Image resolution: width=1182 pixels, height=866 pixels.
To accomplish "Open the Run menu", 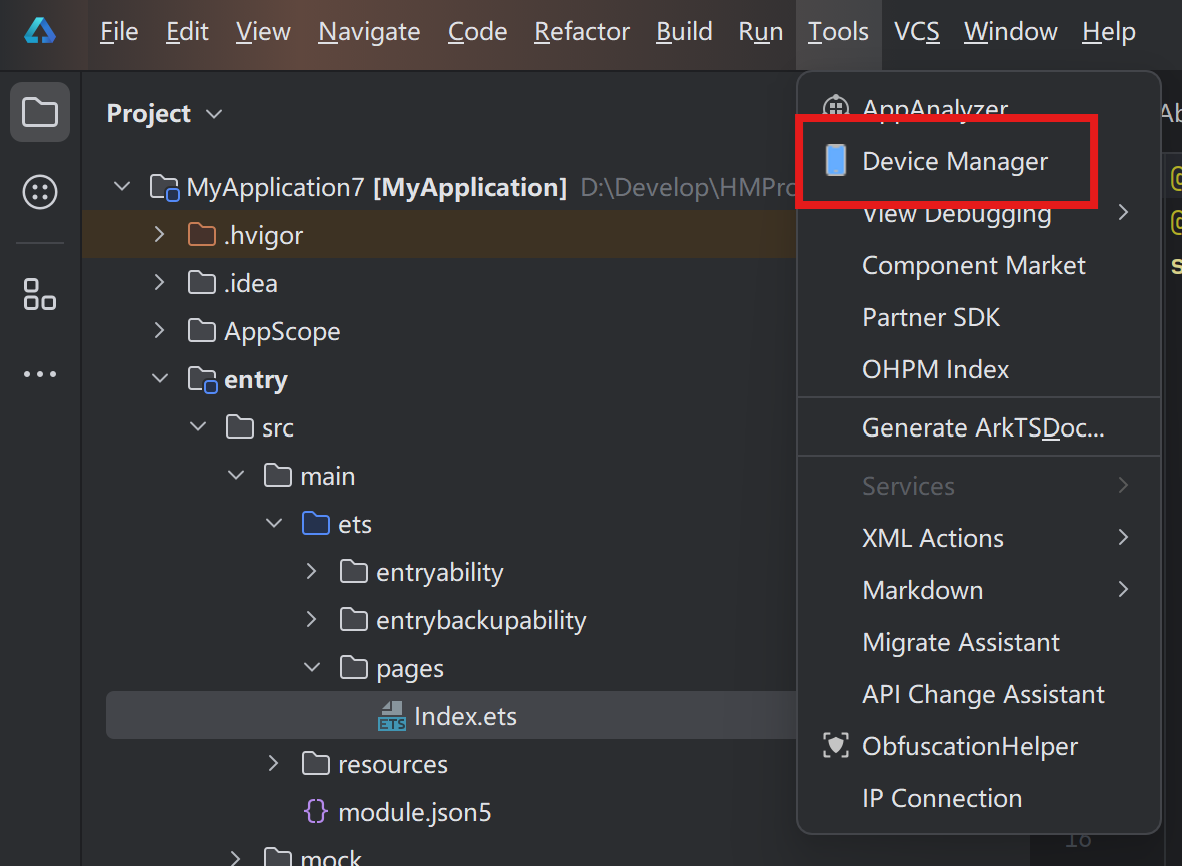I will (761, 32).
